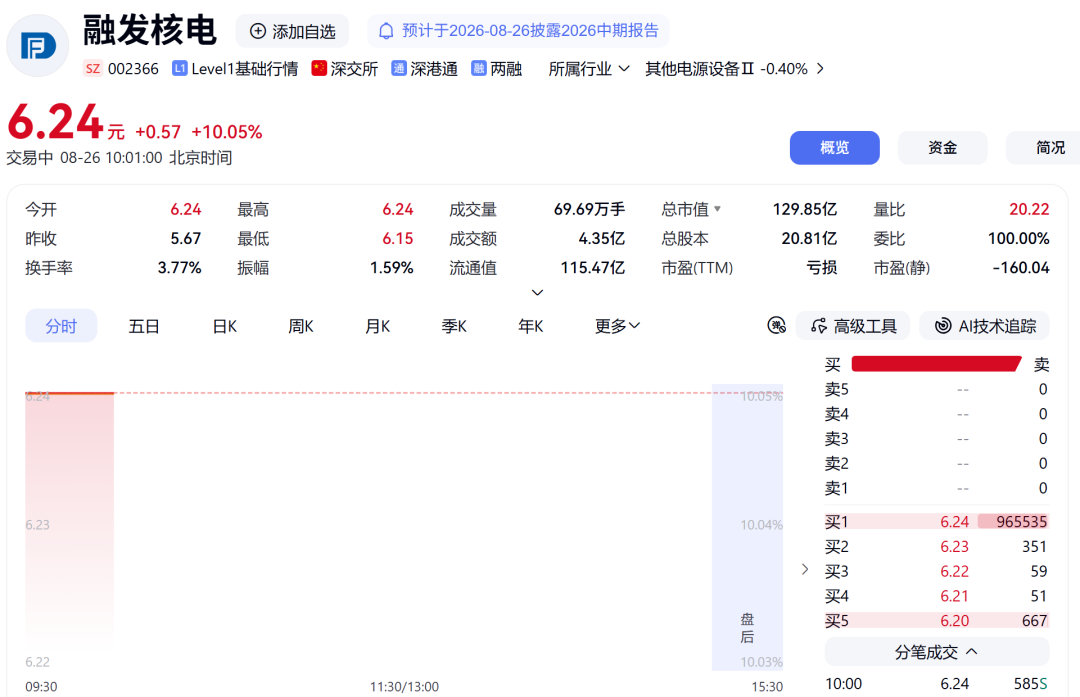Open the 更多 chart period dropdown
This screenshot has width=1080, height=697.
click(618, 326)
